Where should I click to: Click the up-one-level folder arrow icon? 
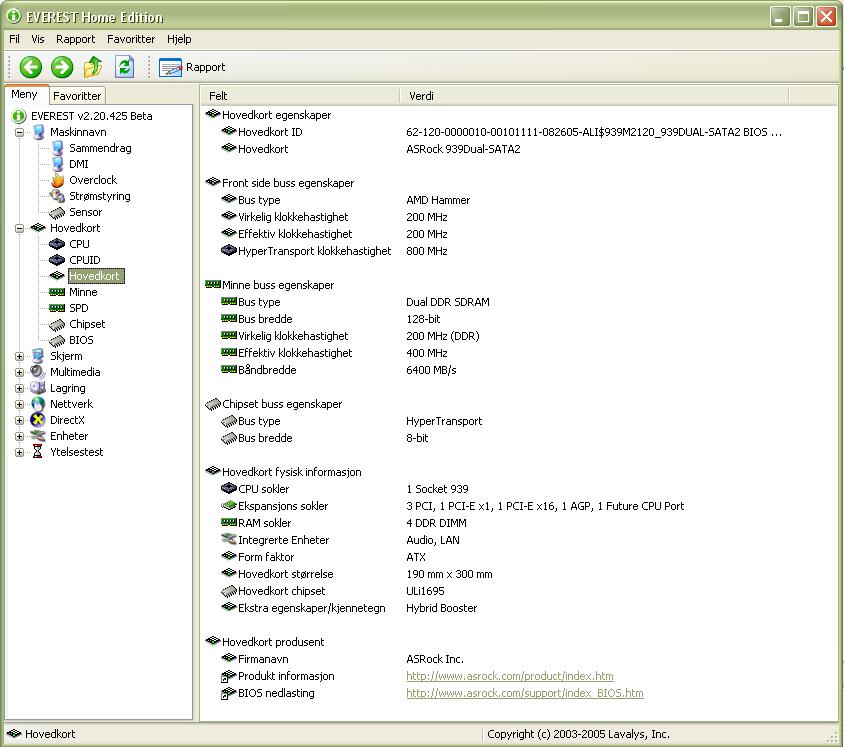click(93, 67)
